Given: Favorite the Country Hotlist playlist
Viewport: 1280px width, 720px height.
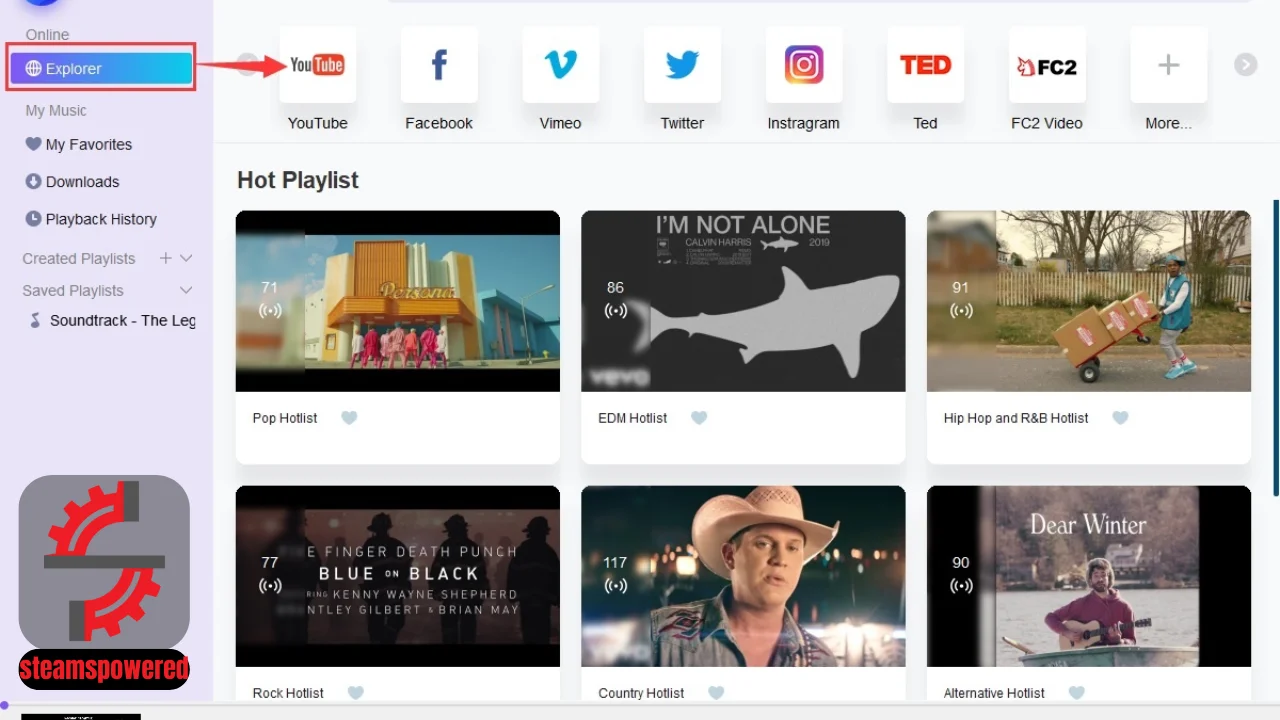Looking at the screenshot, I should click(x=716, y=693).
